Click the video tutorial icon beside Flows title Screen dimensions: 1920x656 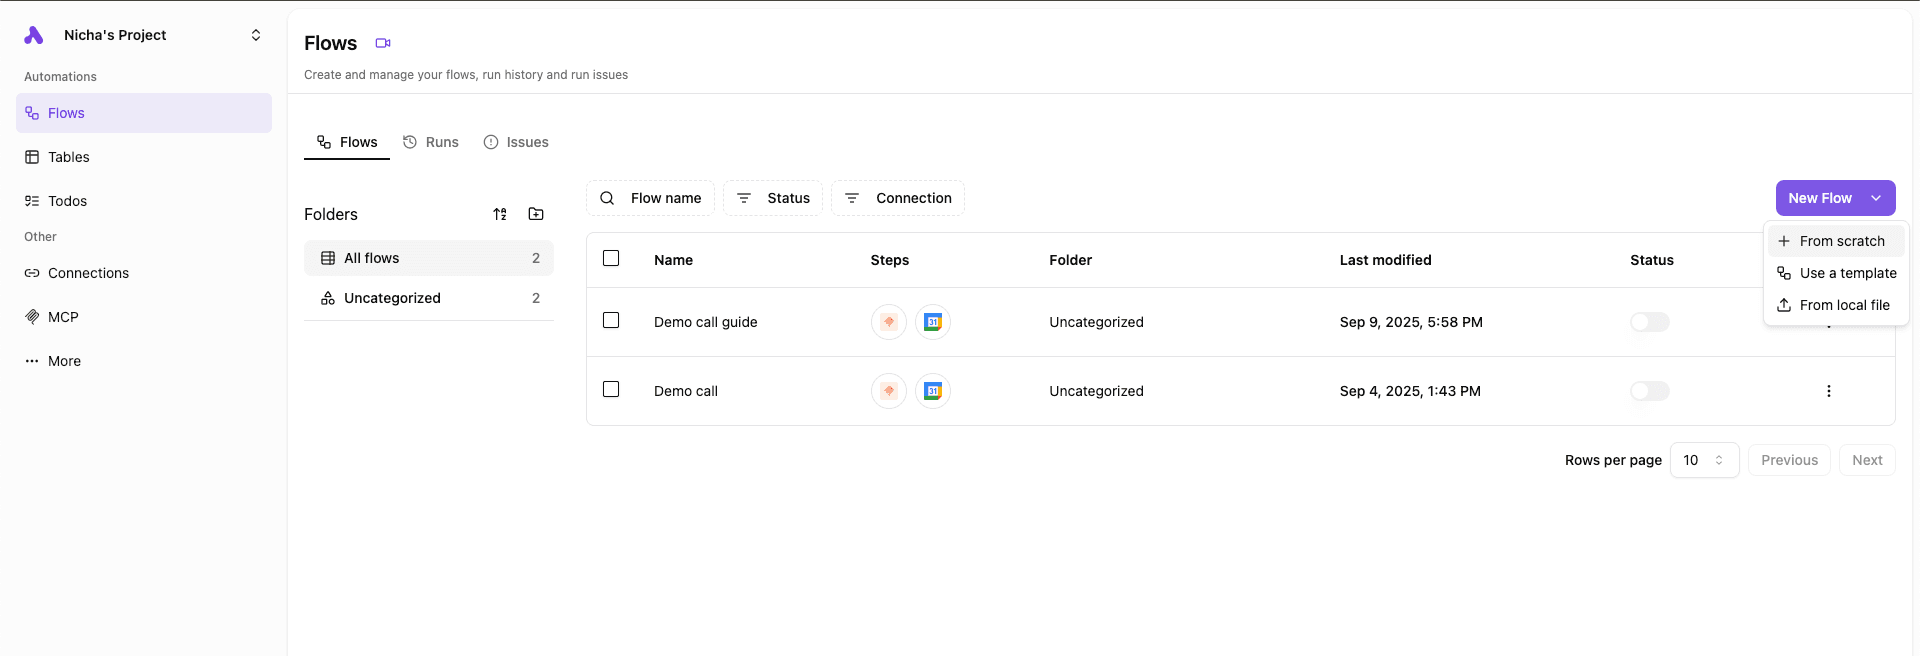(x=382, y=43)
